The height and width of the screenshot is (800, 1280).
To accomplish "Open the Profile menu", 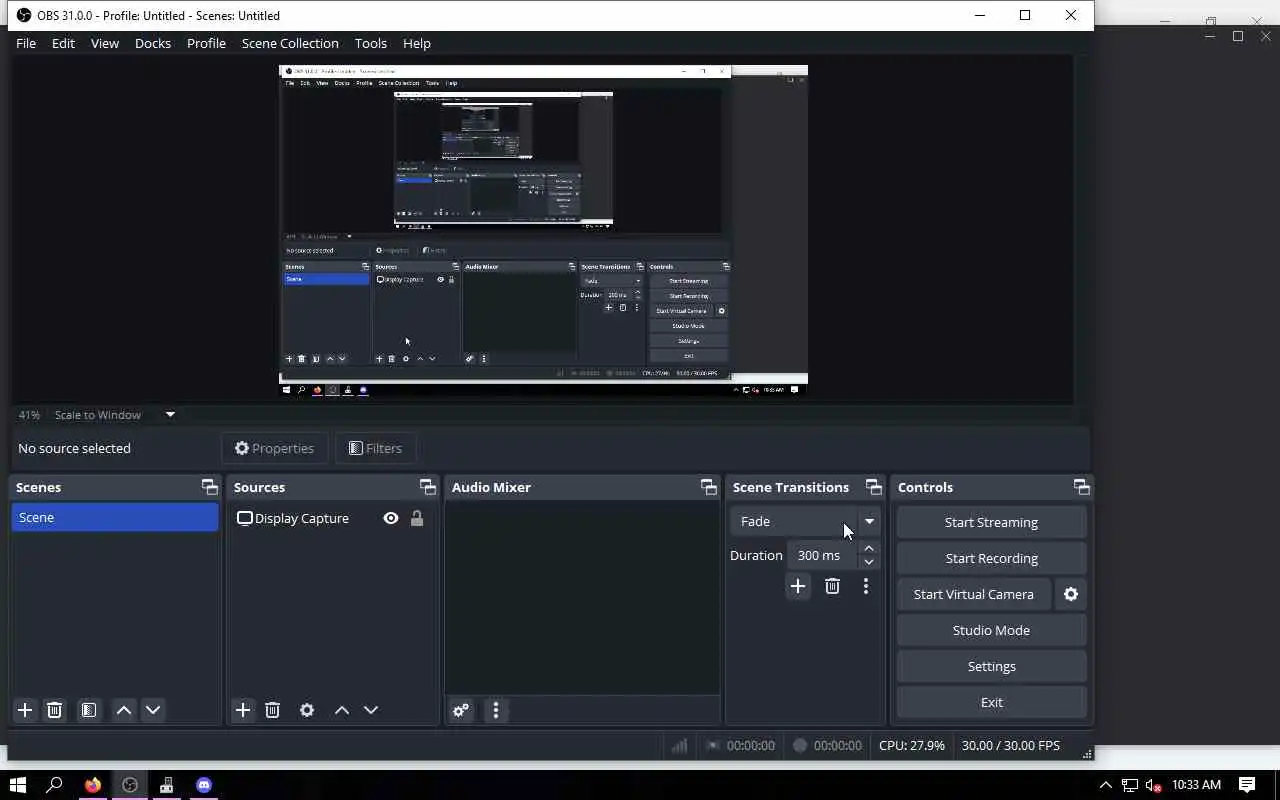I will pyautogui.click(x=206, y=43).
